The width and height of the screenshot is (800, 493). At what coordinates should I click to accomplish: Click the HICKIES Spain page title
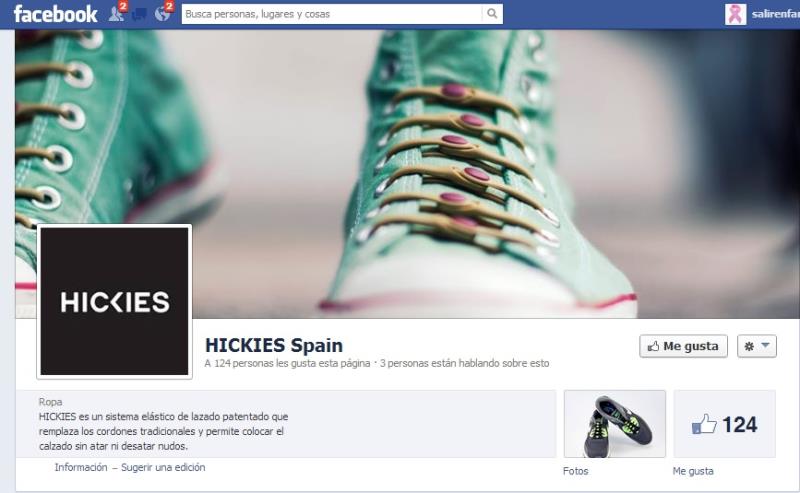pyautogui.click(x=273, y=346)
